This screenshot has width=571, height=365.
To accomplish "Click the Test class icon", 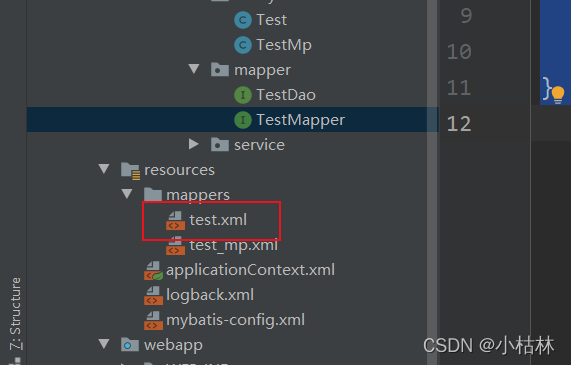I will click(243, 20).
